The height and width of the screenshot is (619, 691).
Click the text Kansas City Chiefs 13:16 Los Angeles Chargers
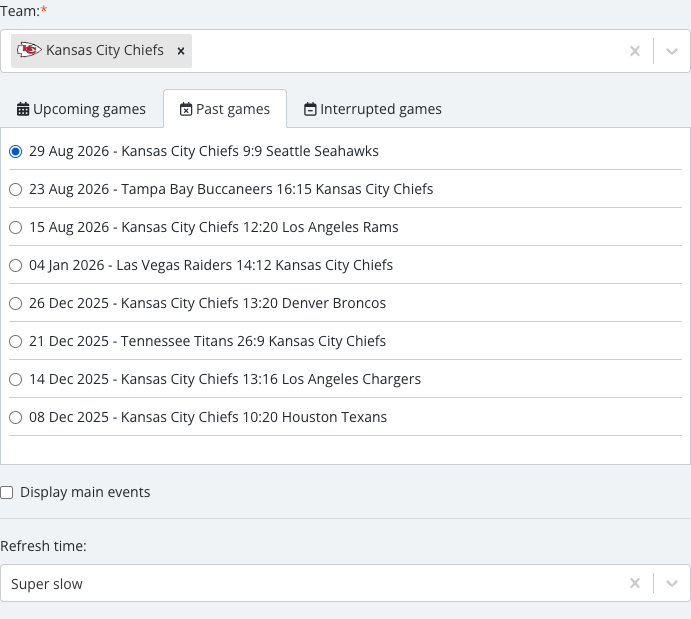click(271, 379)
